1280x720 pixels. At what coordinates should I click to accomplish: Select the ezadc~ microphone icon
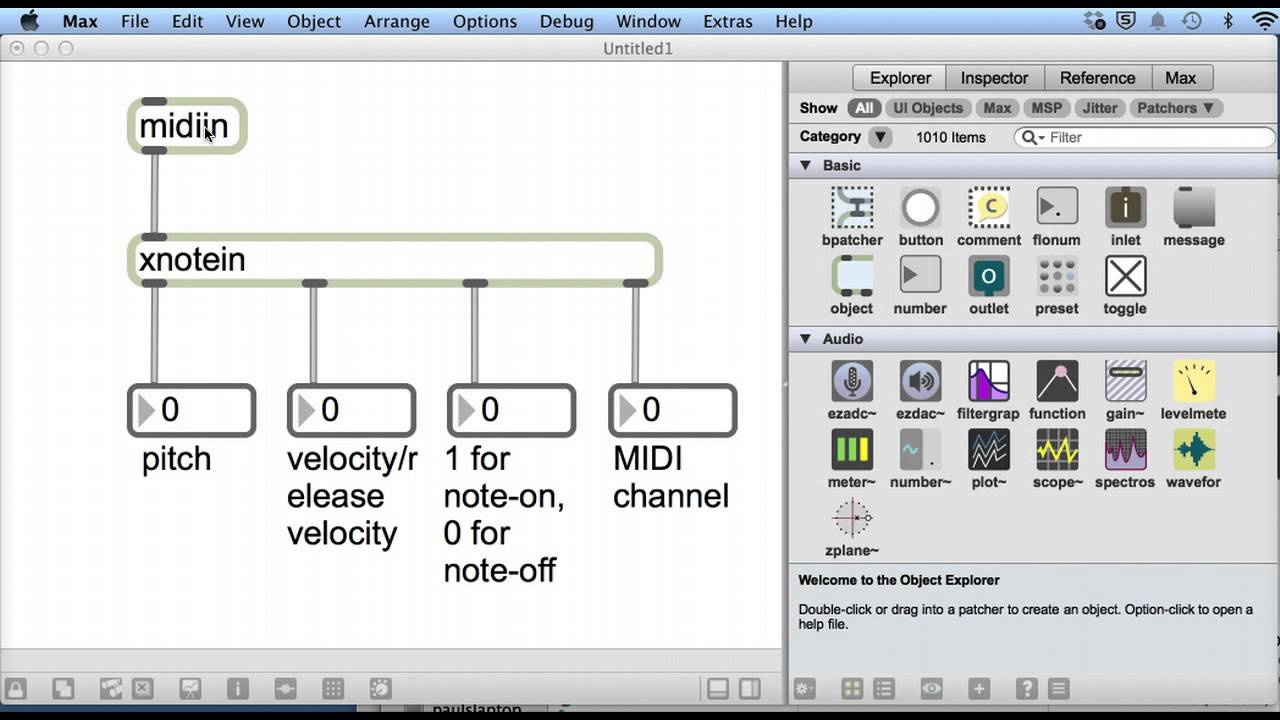pos(852,381)
